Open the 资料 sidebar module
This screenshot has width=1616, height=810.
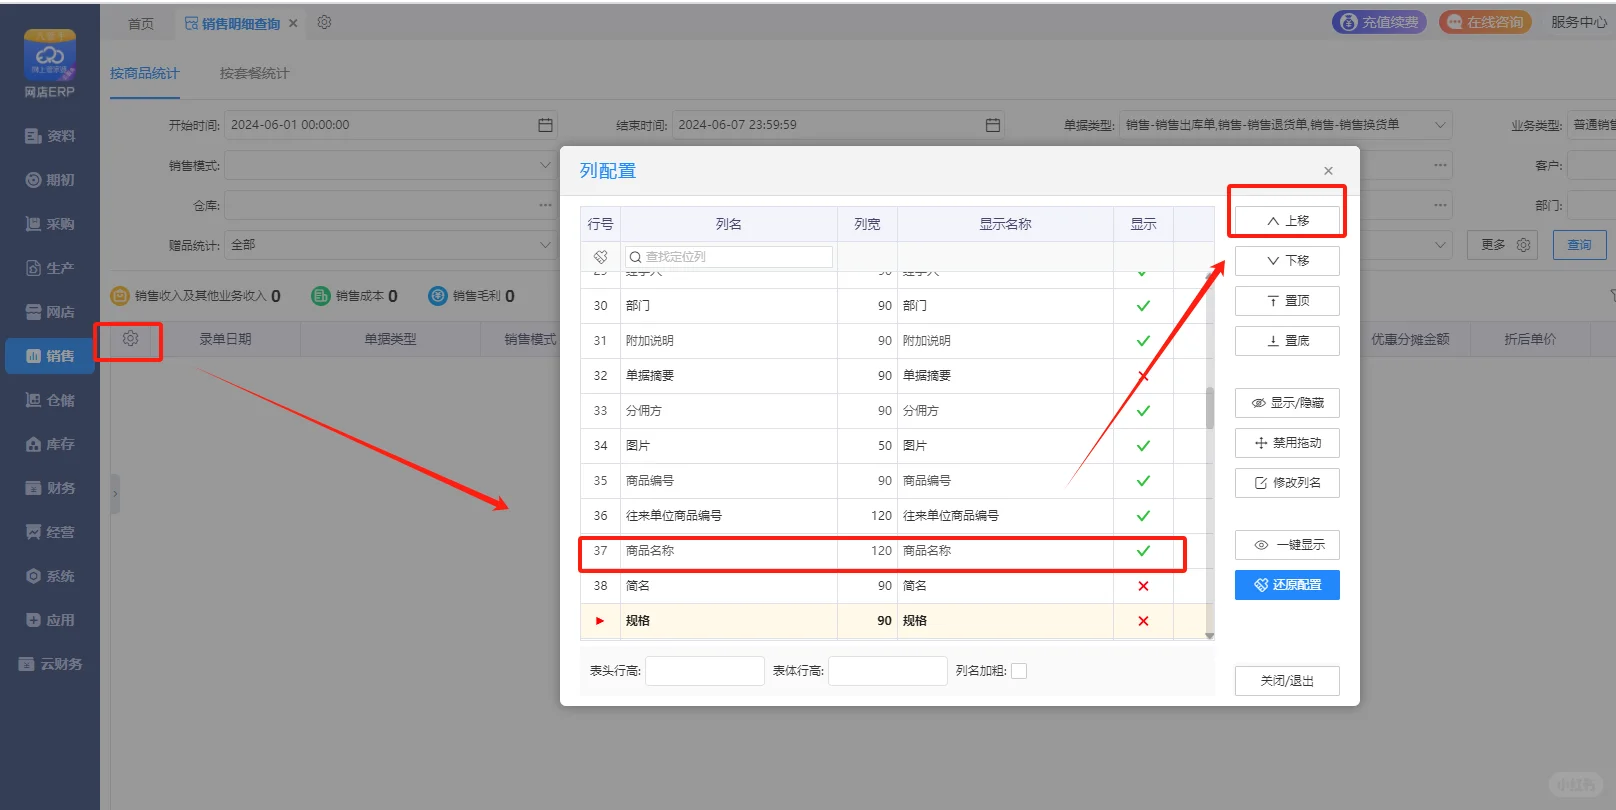pyautogui.click(x=50, y=136)
